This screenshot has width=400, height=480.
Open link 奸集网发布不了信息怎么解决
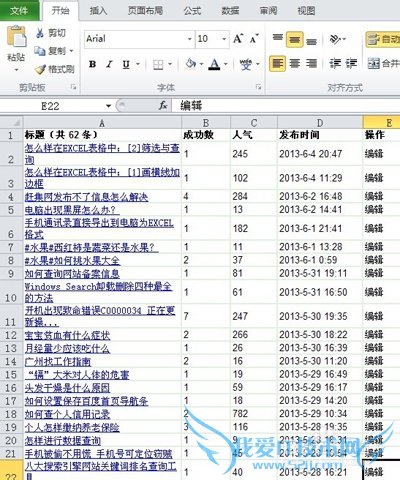point(86,197)
